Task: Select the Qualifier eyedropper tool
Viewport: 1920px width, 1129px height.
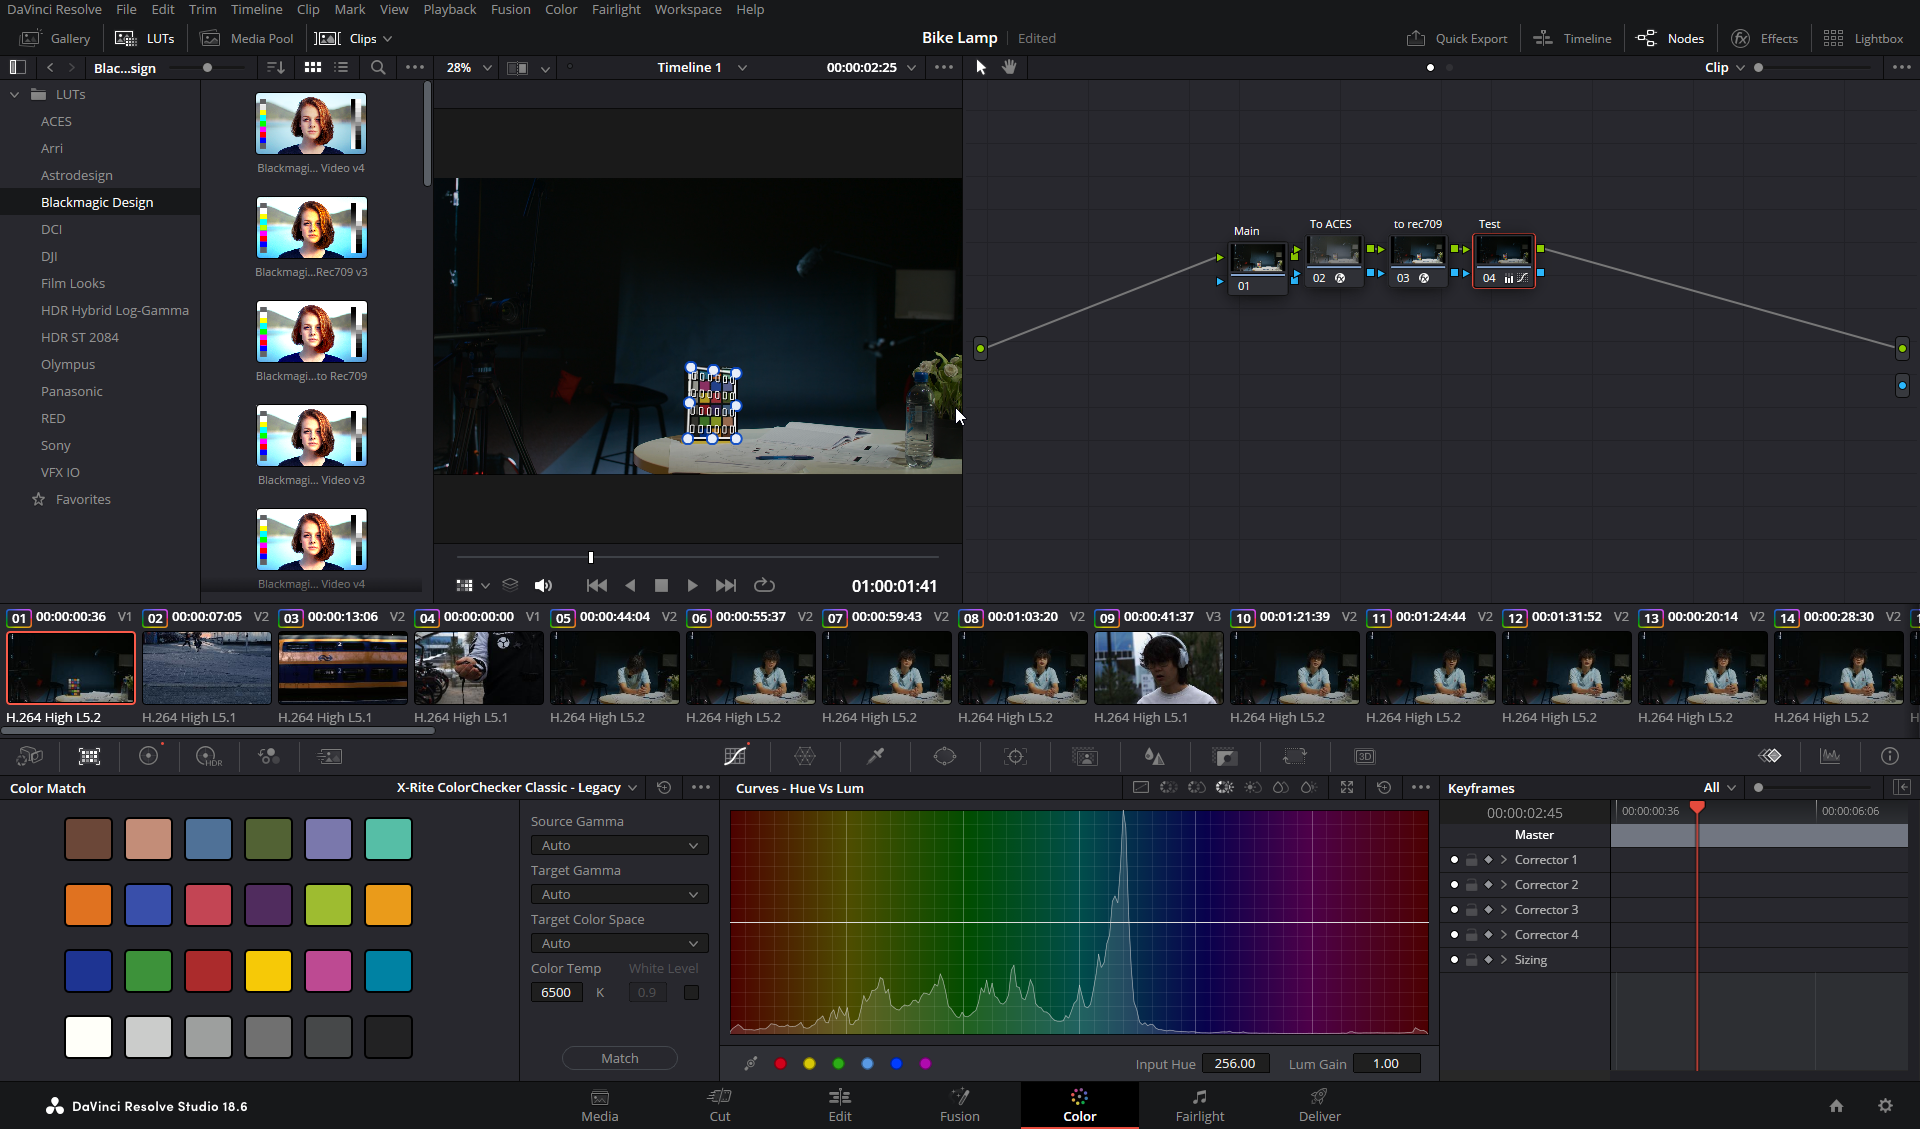Action: pyautogui.click(x=875, y=756)
